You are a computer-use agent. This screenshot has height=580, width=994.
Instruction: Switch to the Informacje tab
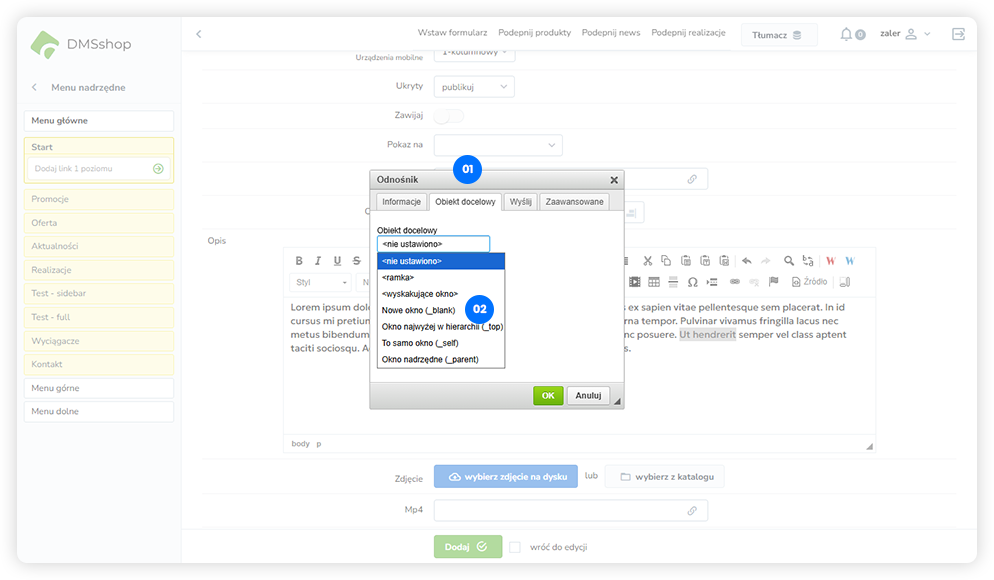coord(401,202)
